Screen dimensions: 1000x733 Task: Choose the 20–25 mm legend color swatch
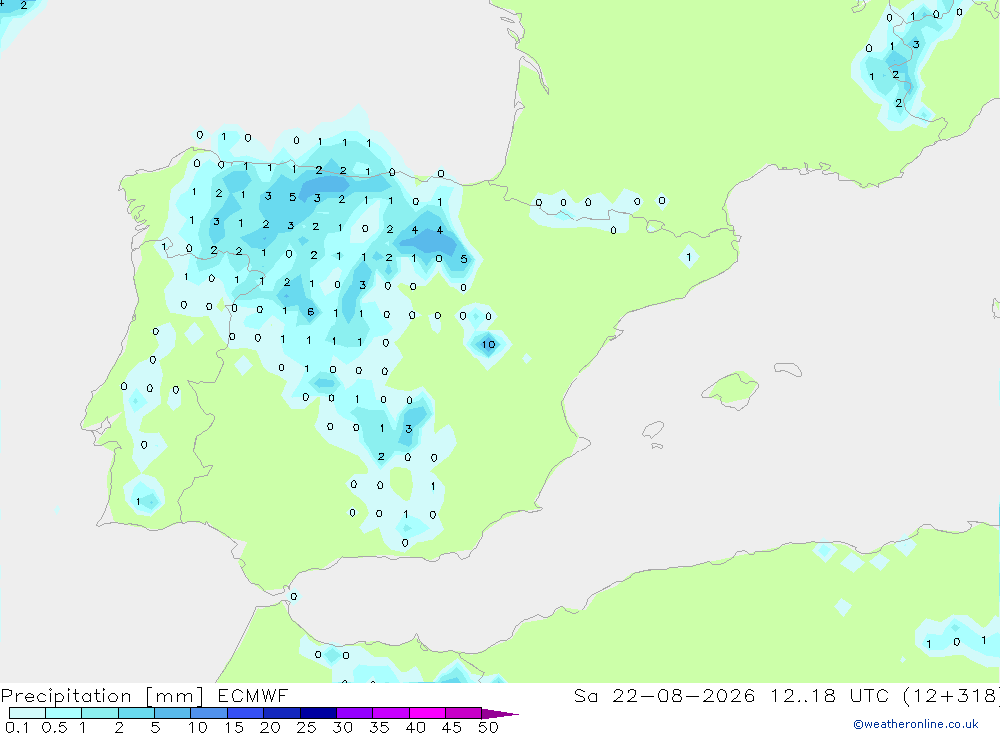pos(282,713)
